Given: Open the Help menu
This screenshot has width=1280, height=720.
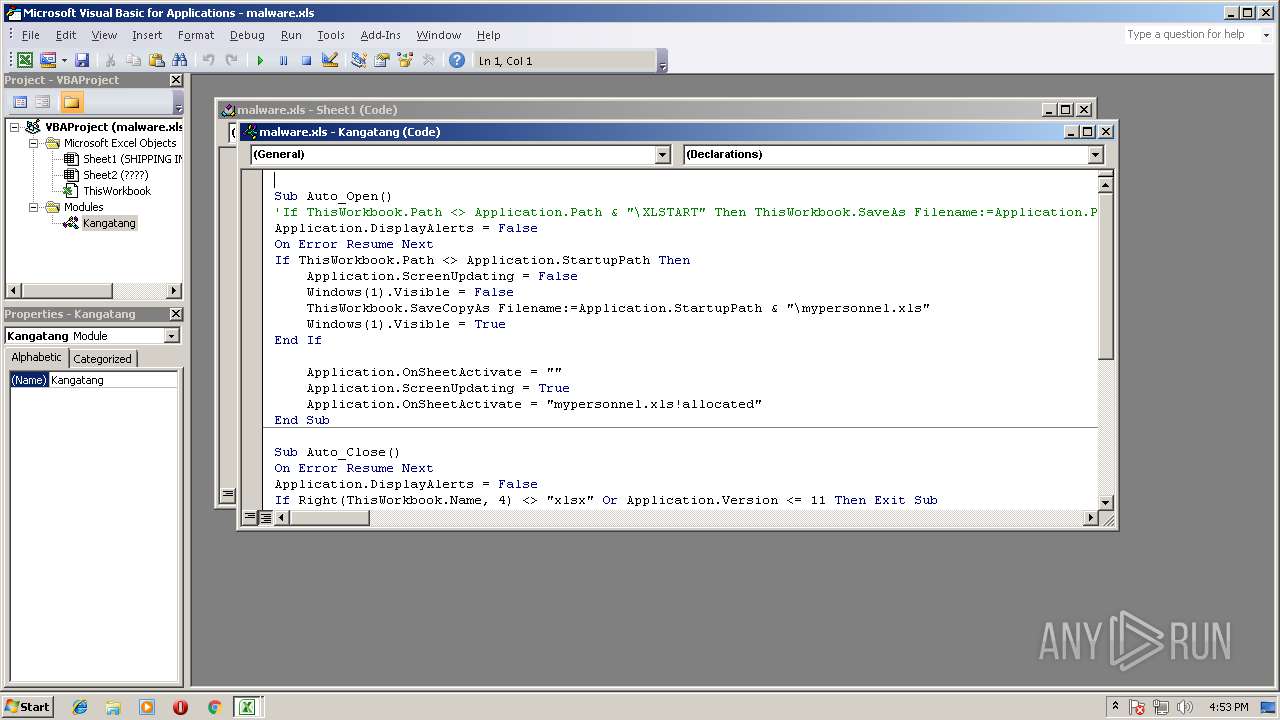Looking at the screenshot, I should 488,35.
